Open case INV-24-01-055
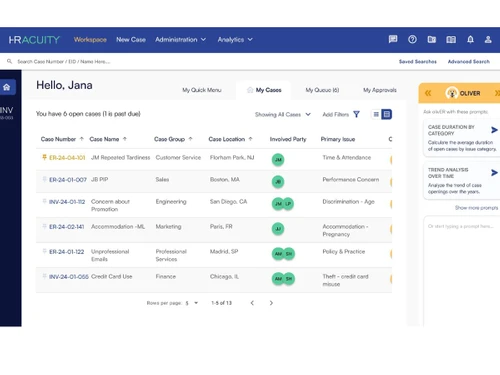This screenshot has width=500, height=375. pos(69,277)
